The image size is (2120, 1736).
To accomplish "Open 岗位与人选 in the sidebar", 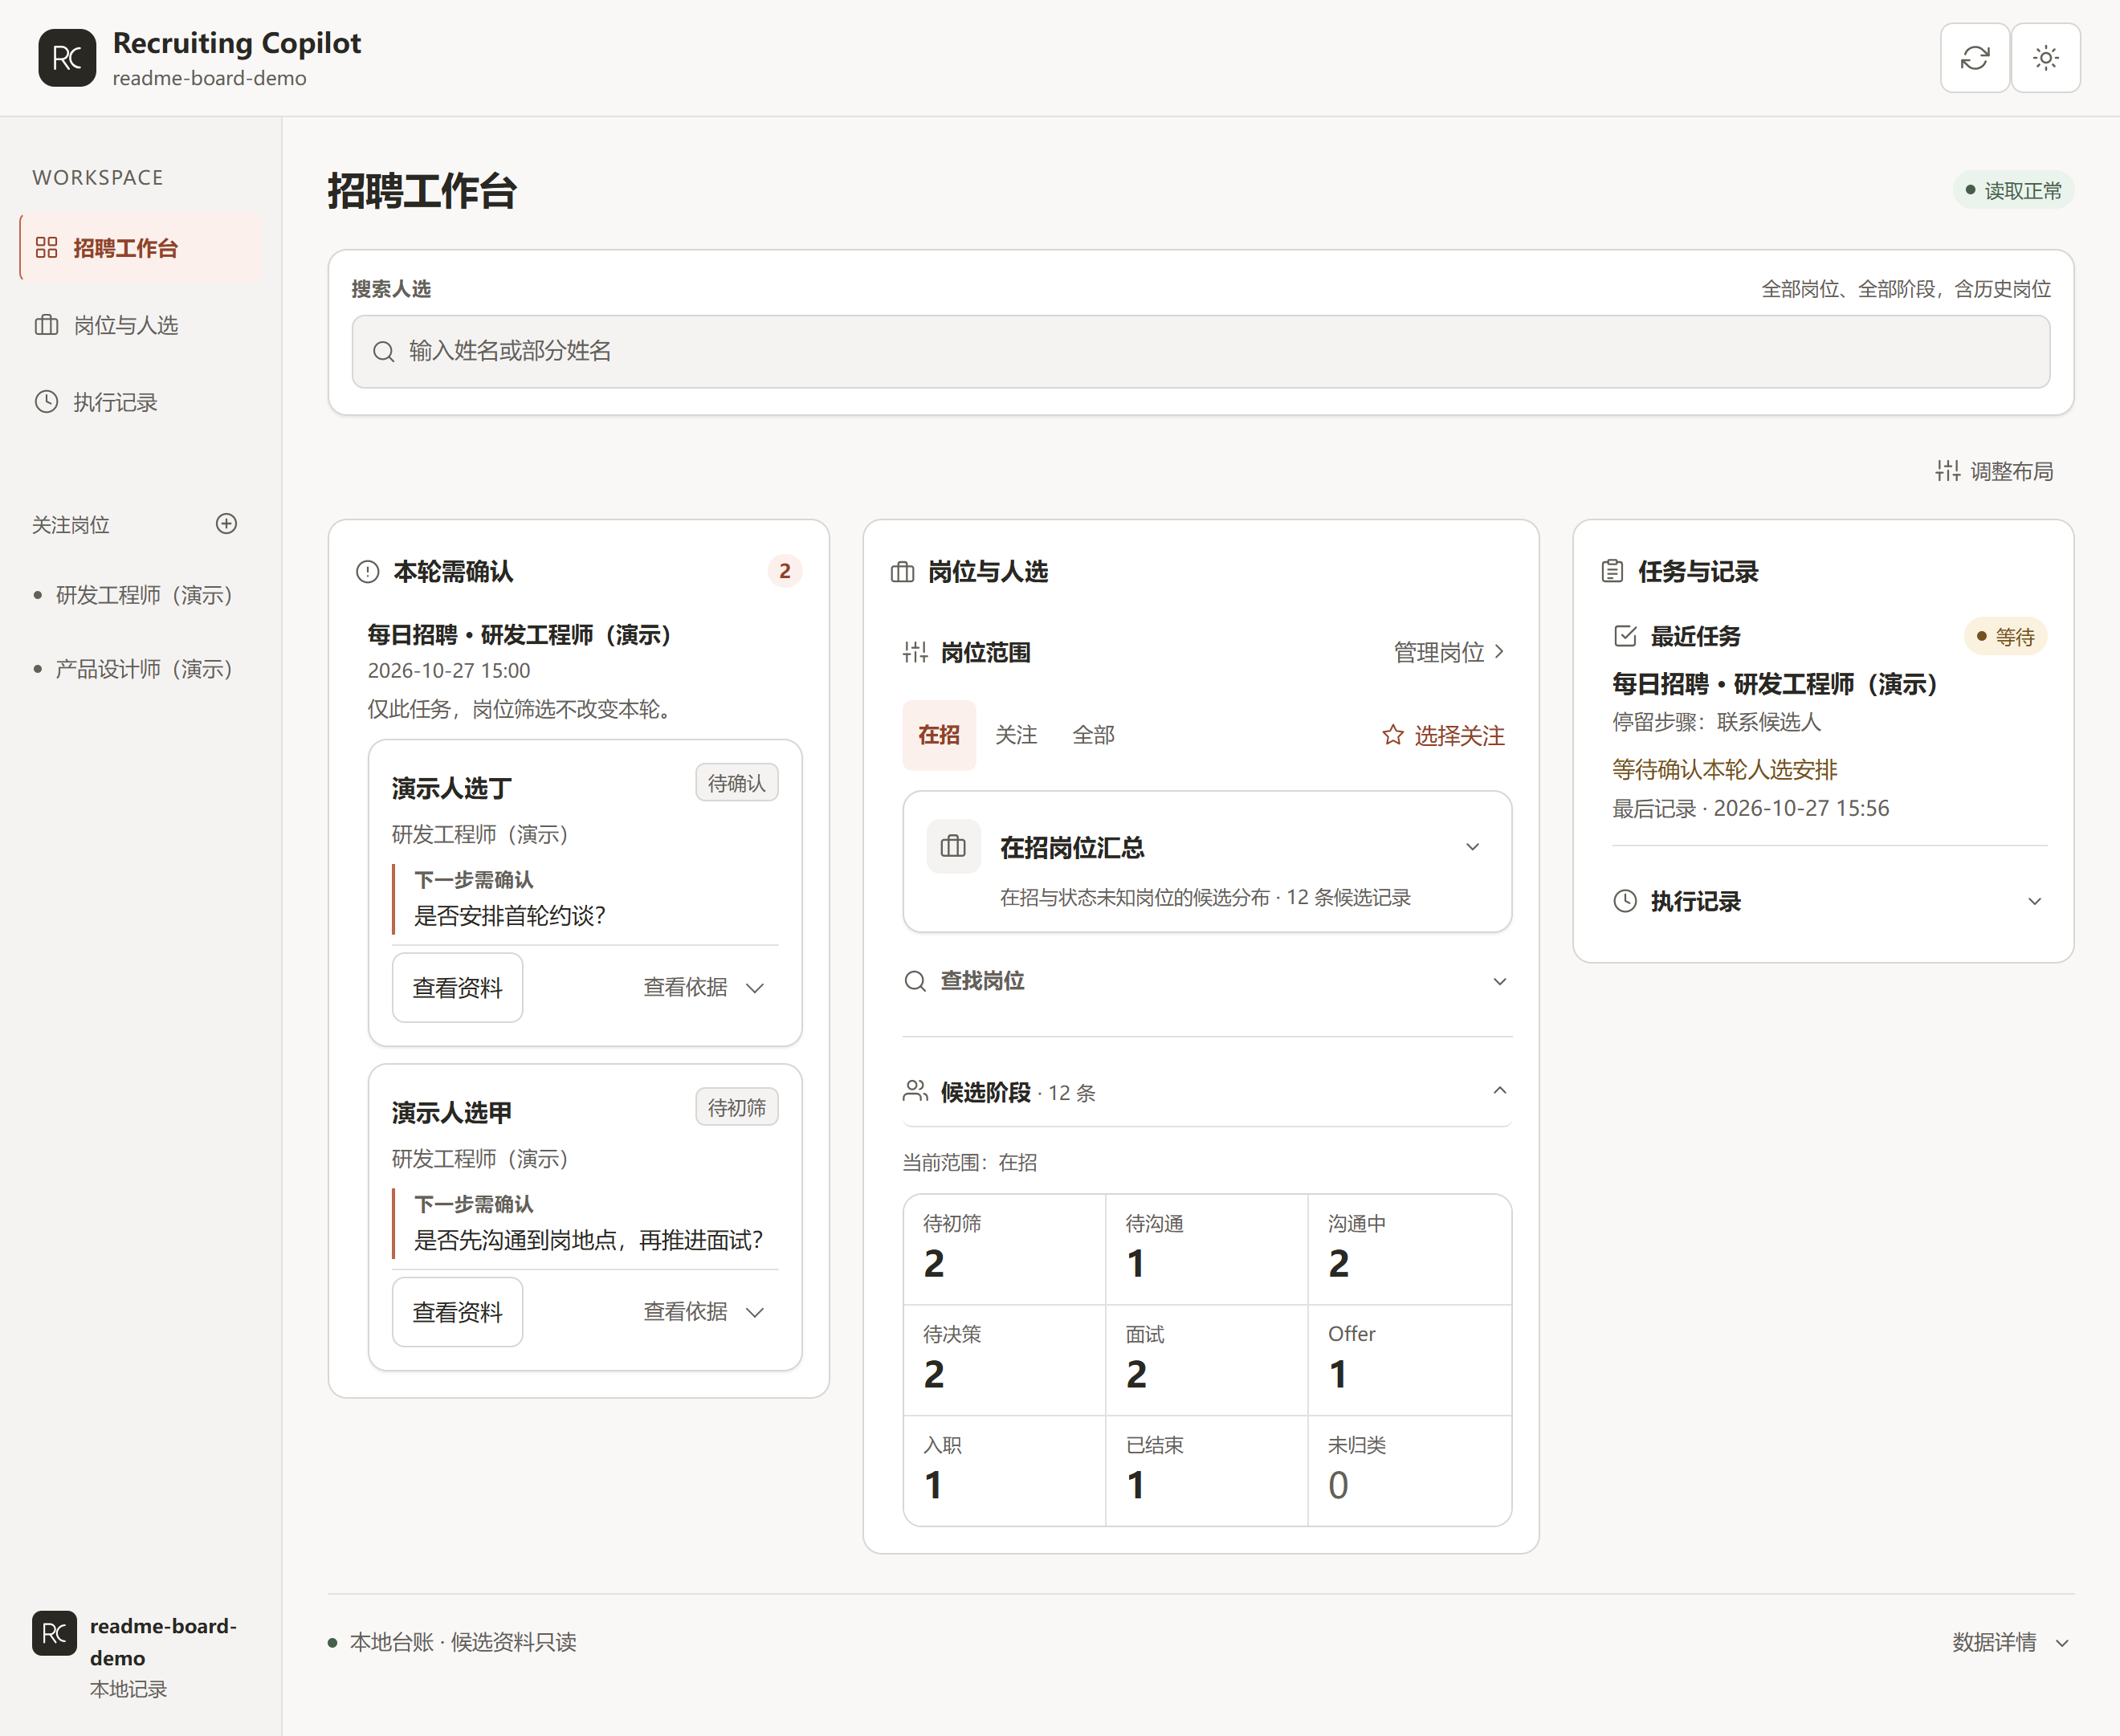I will coord(140,325).
